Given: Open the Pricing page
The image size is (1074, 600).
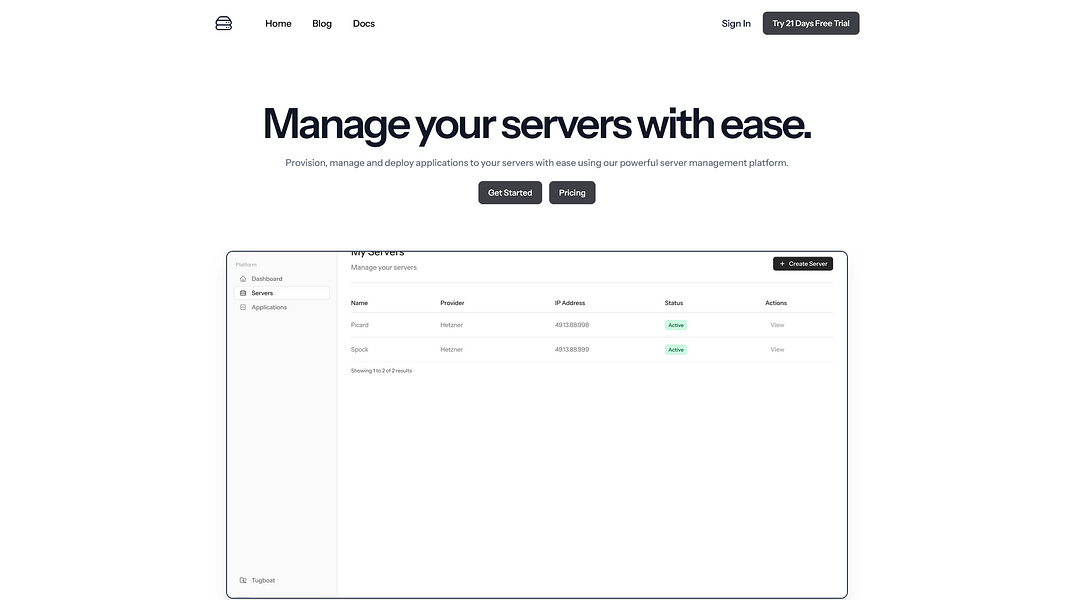Looking at the screenshot, I should tap(572, 192).
